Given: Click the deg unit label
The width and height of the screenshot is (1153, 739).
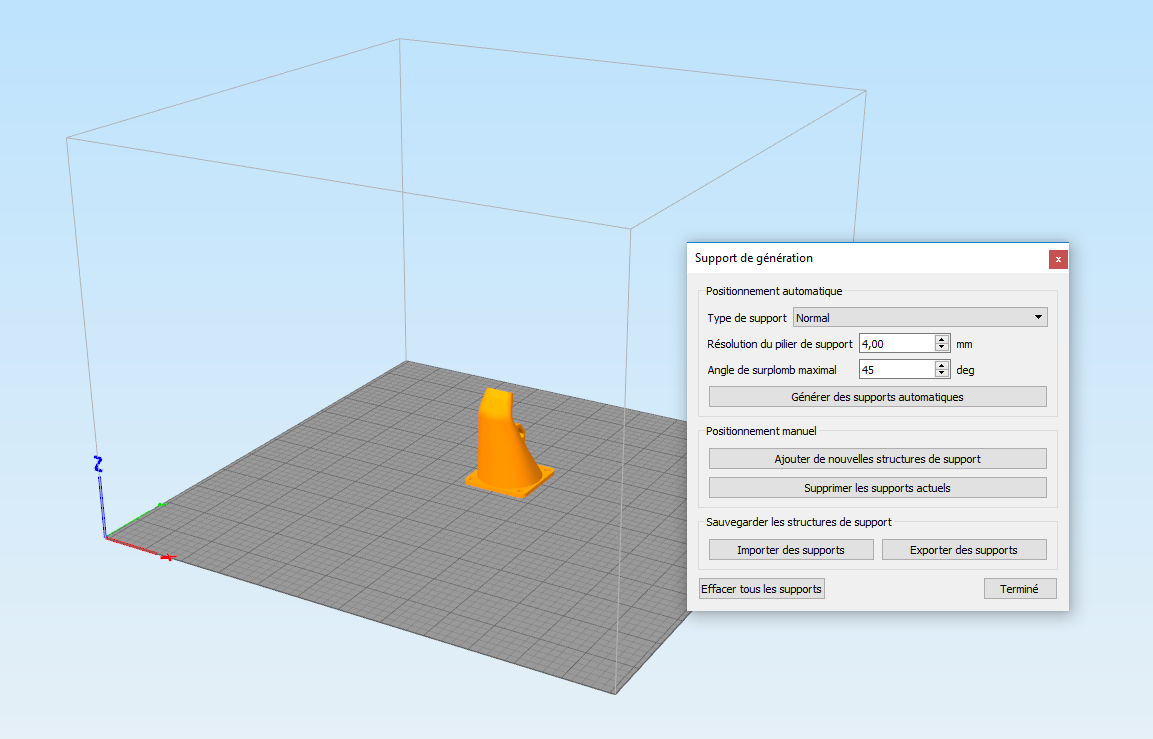Looking at the screenshot, I should click(x=965, y=370).
